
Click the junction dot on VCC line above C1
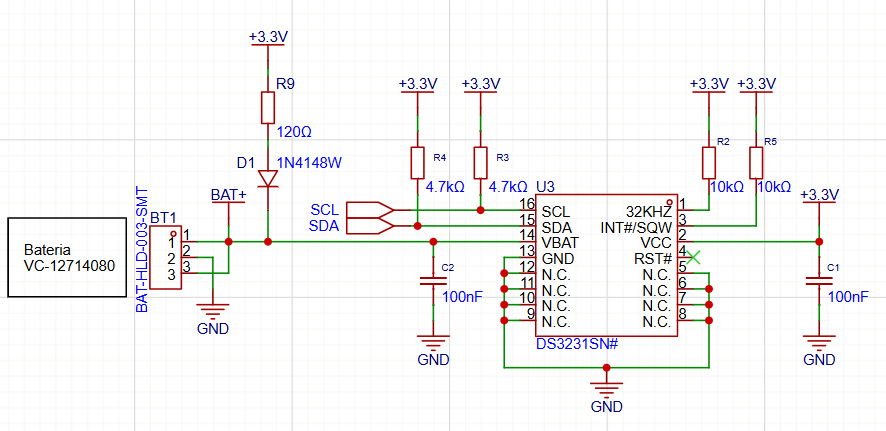819,242
